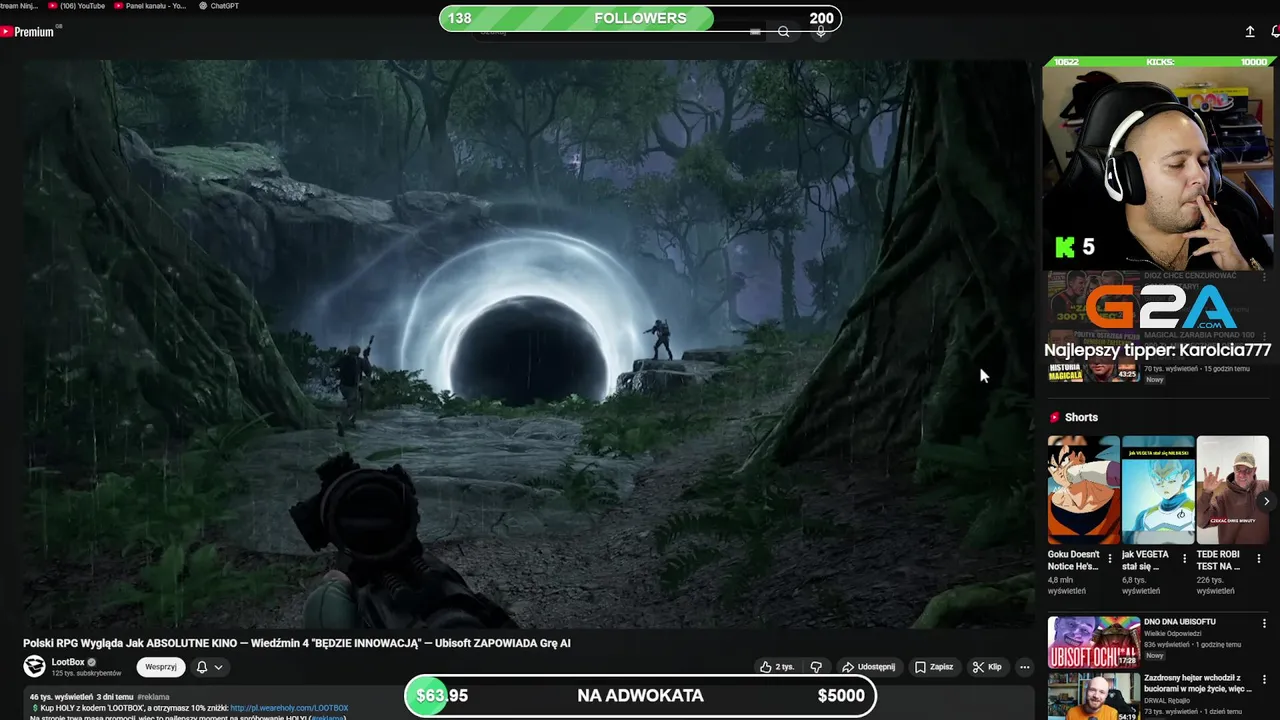
Task: Dislike the video with the thumbs-down button
Action: (x=816, y=667)
